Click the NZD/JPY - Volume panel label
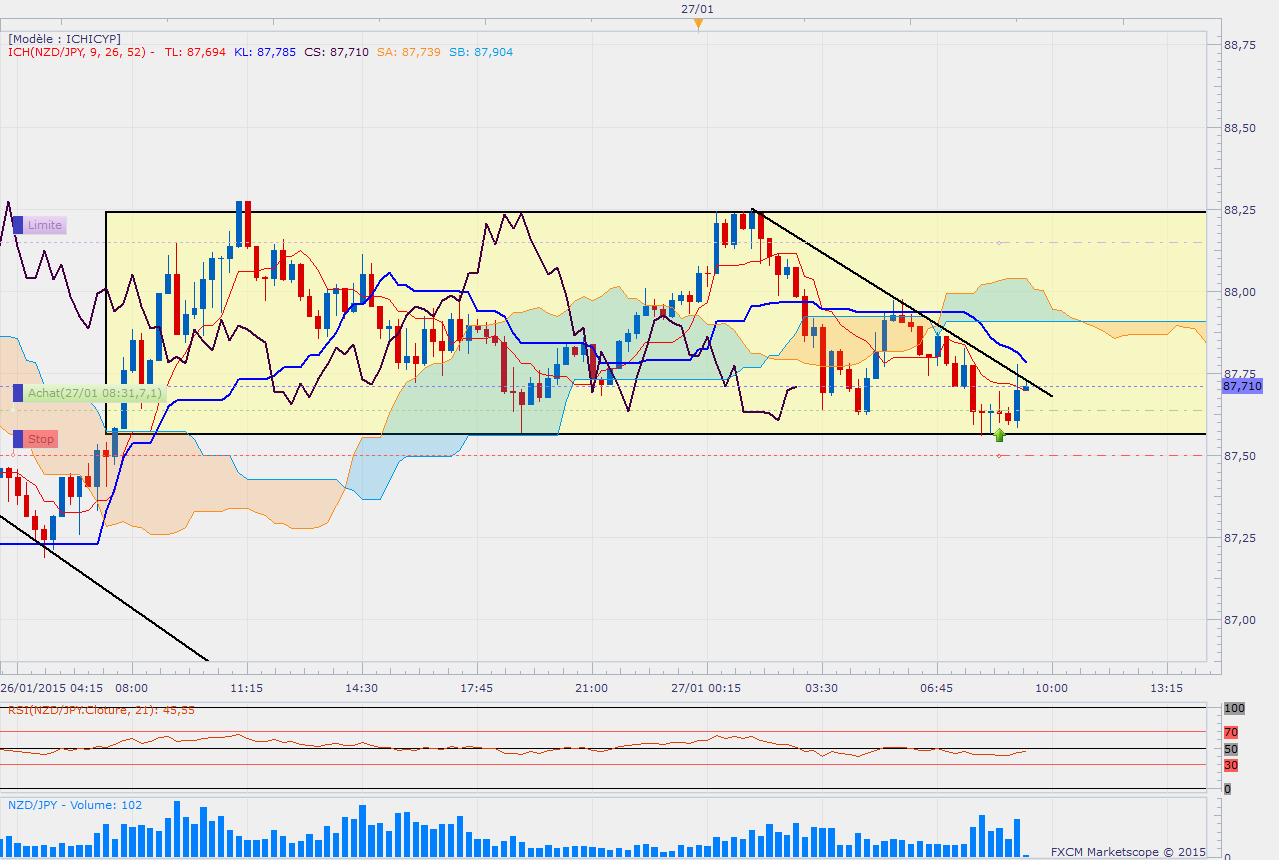Screen dimensions: 1279x860 coord(75,804)
